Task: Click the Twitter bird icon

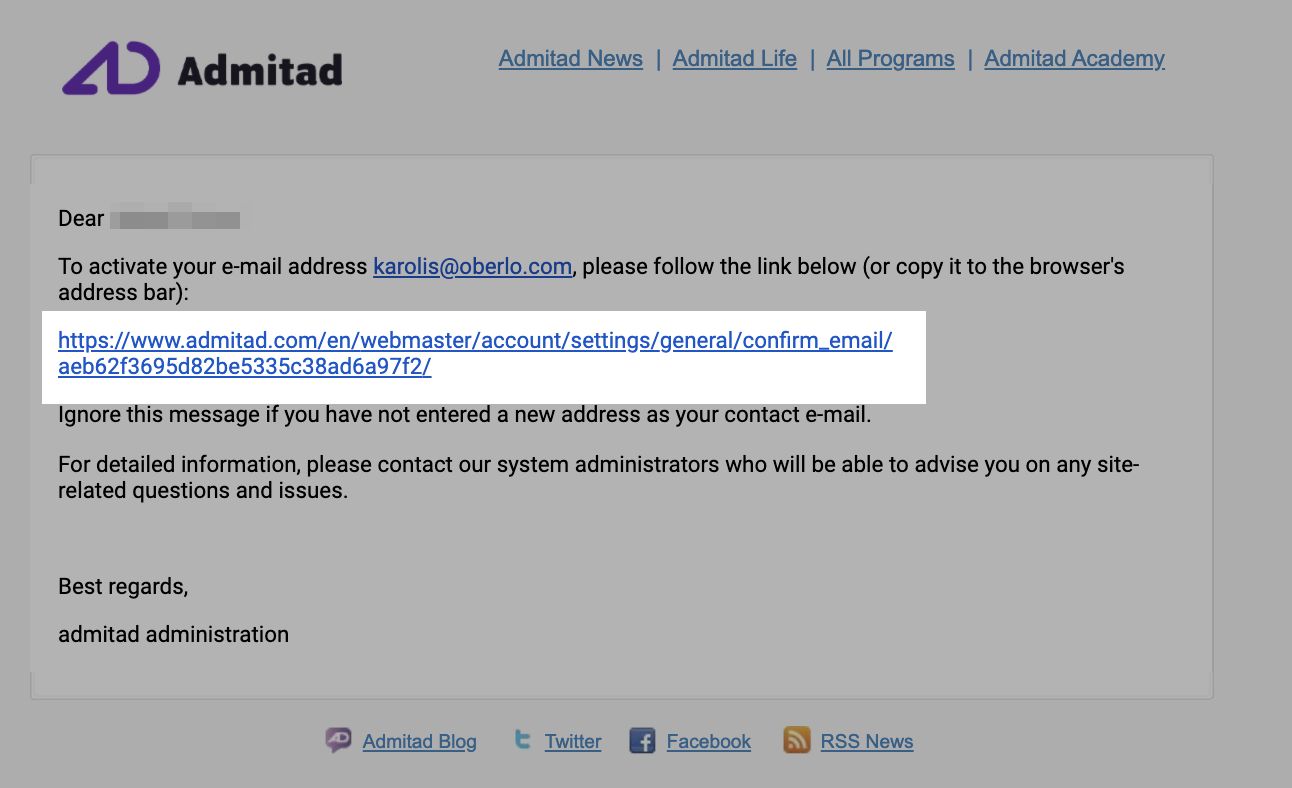Action: pos(522,740)
